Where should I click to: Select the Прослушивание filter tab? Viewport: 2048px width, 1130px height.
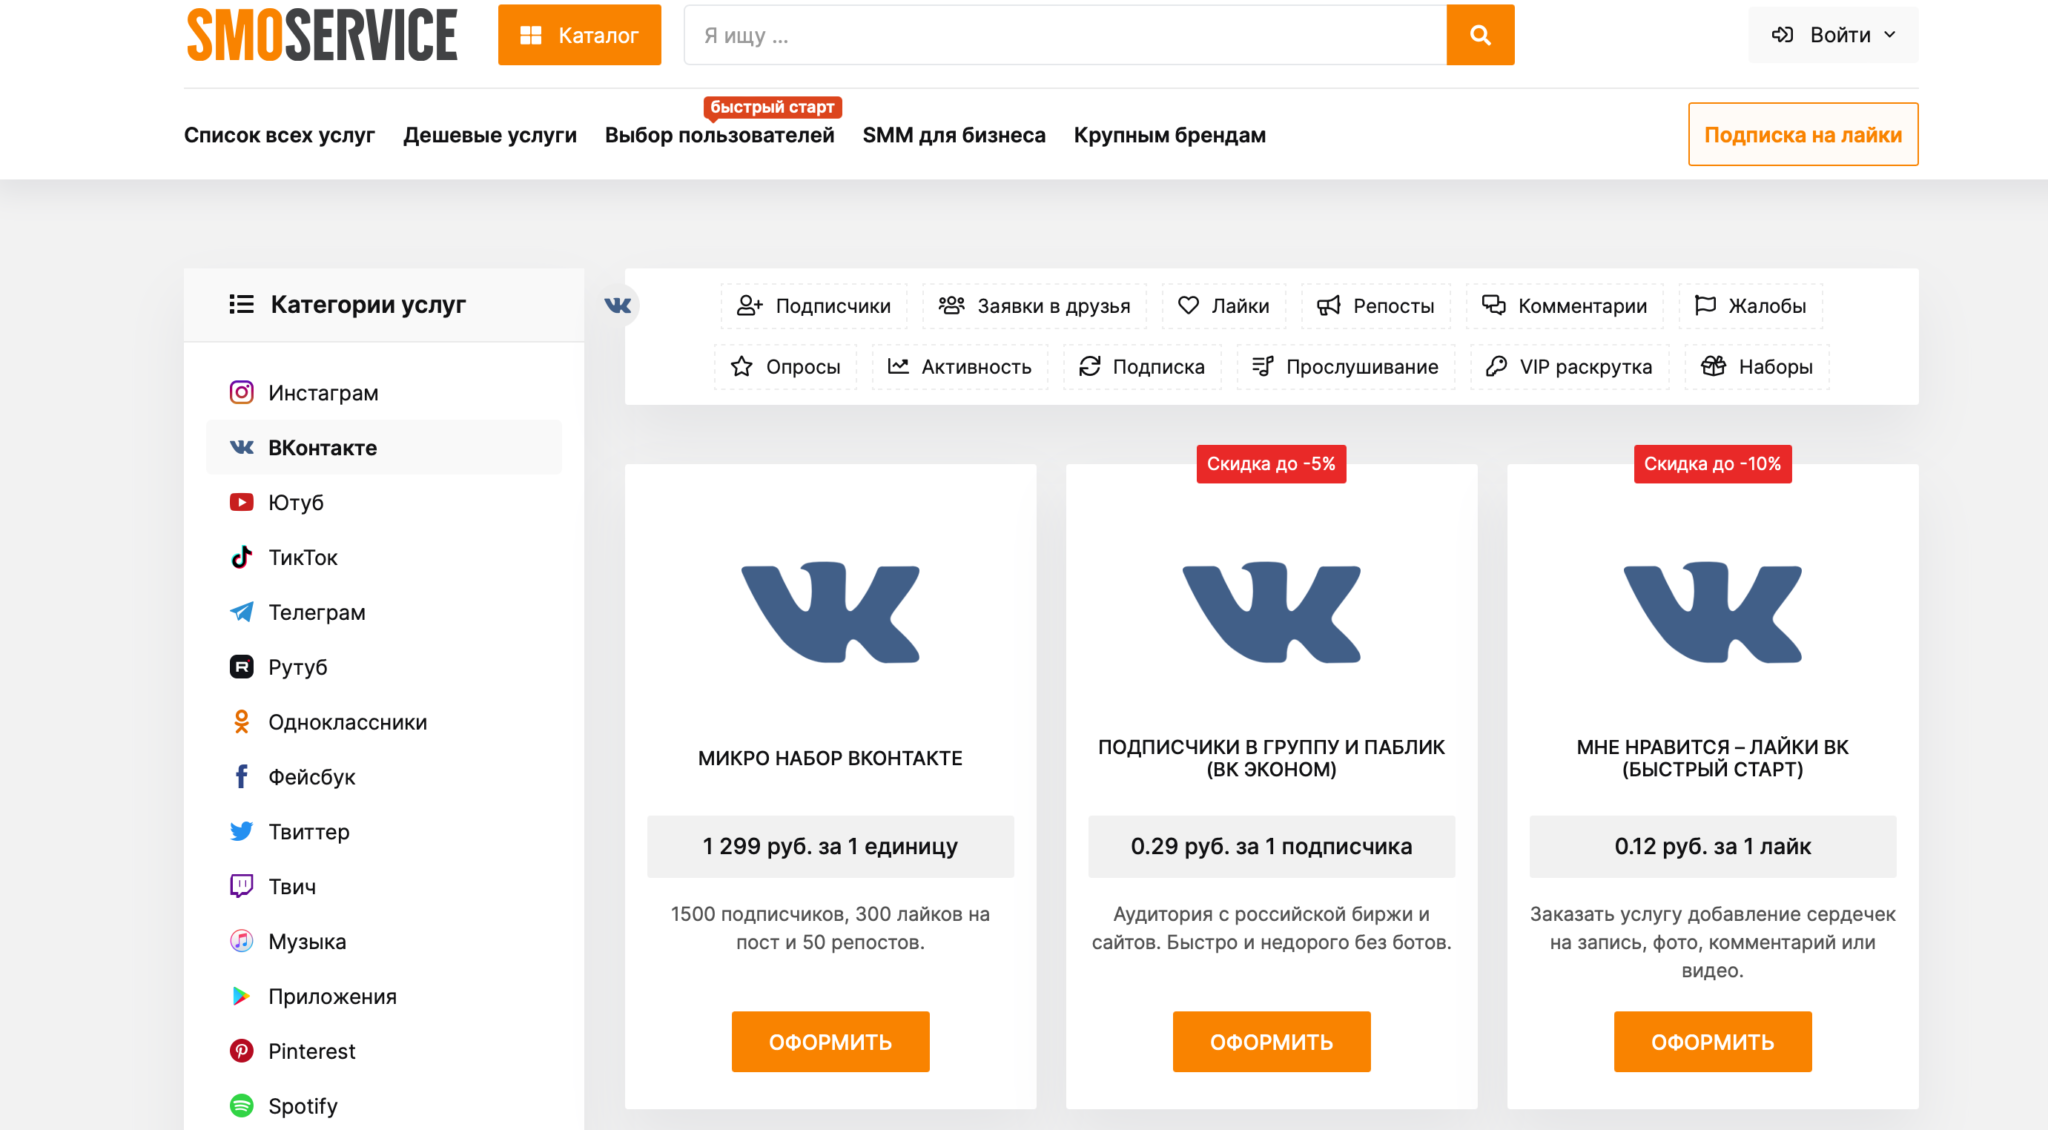tap(1346, 367)
